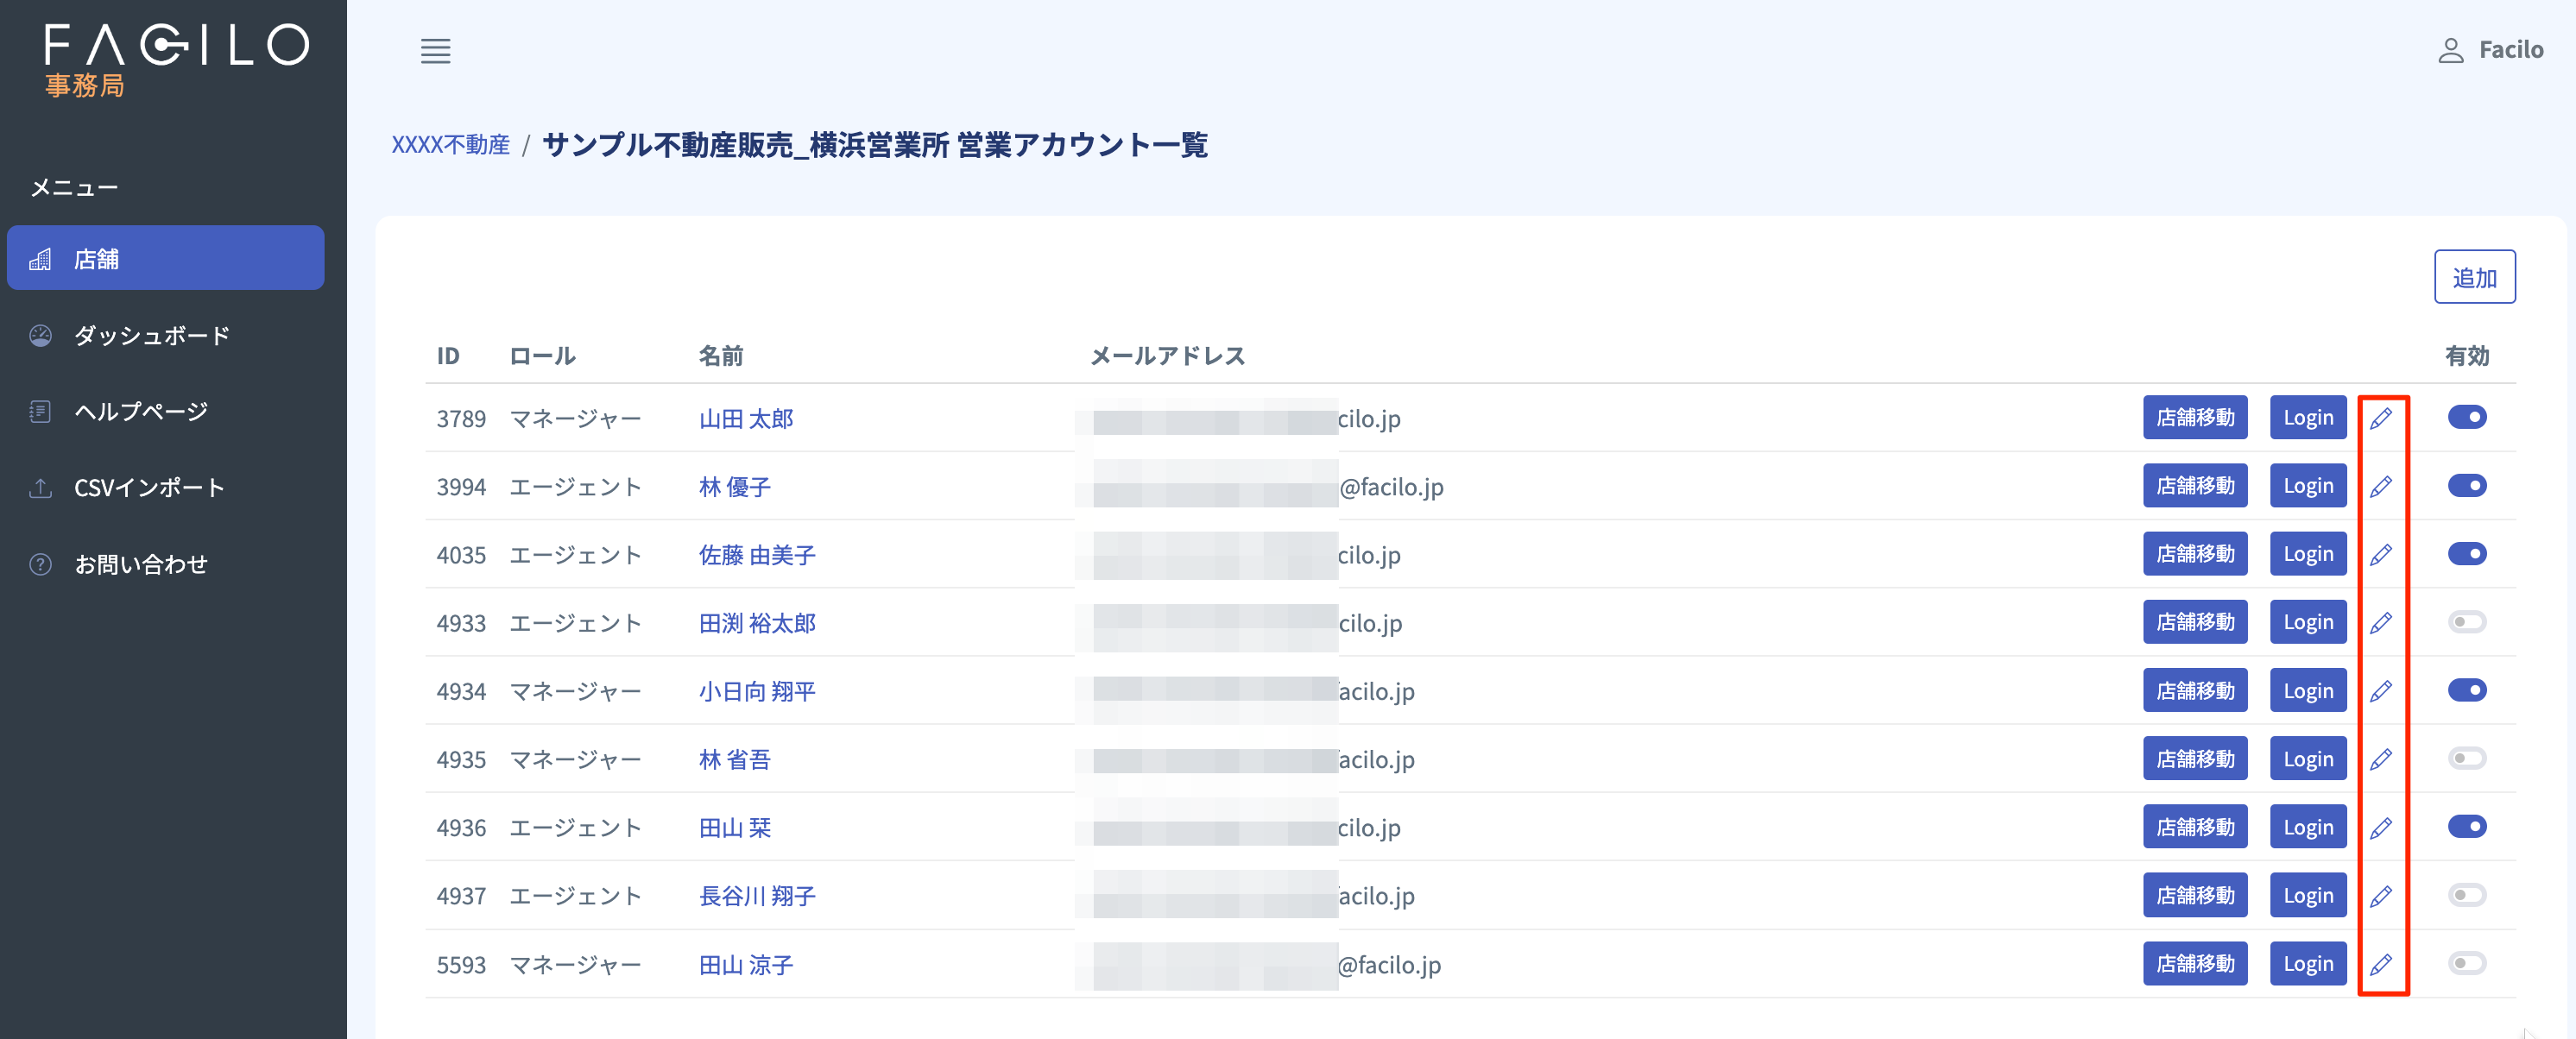Viewport: 2576px width, 1039px height.
Task: Click the ロール column header
Action: click(542, 356)
